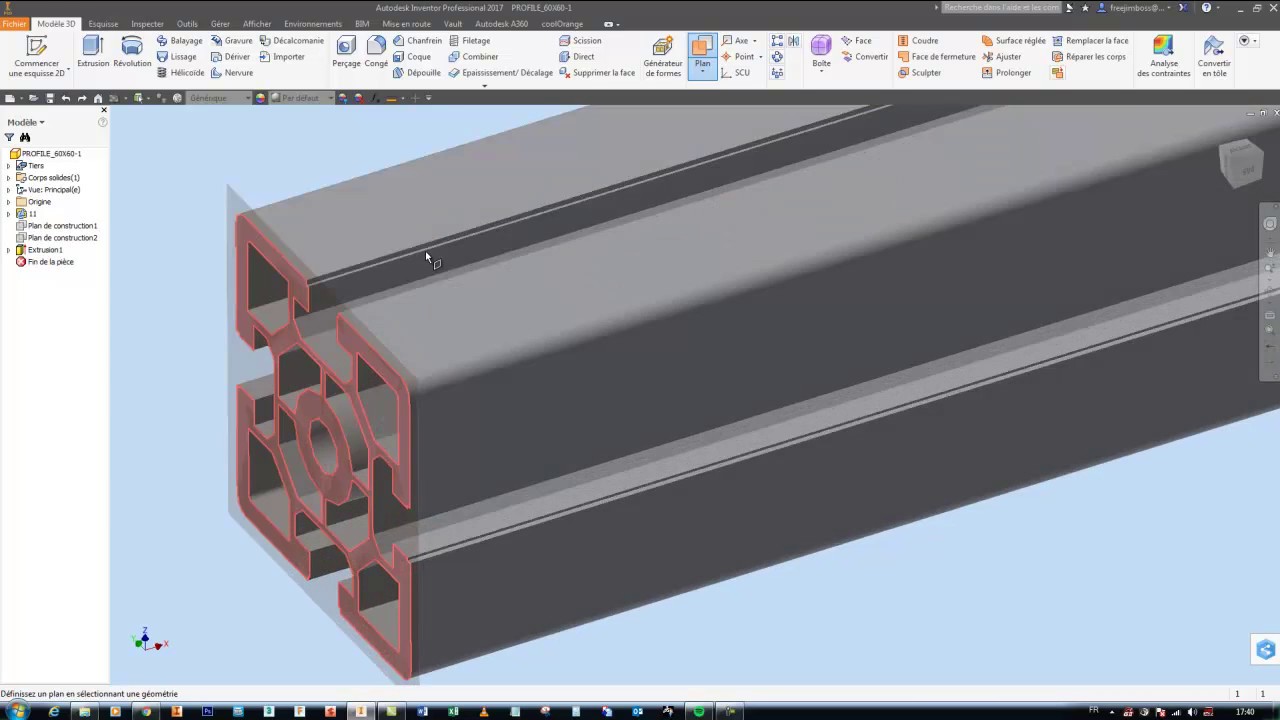Expand the Corps solides(1) node
The width and height of the screenshot is (1280, 720).
pos(9,178)
